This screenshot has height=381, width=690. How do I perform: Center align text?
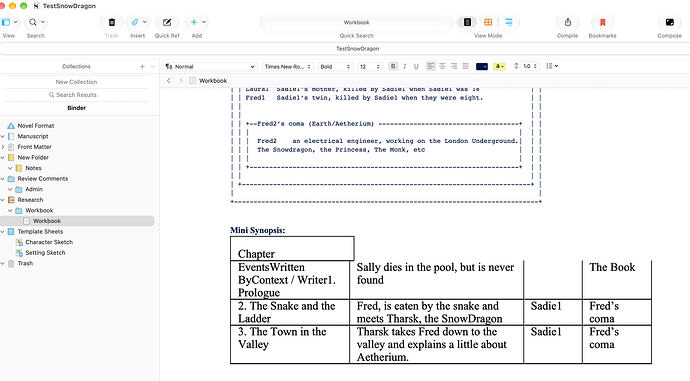tap(442, 66)
